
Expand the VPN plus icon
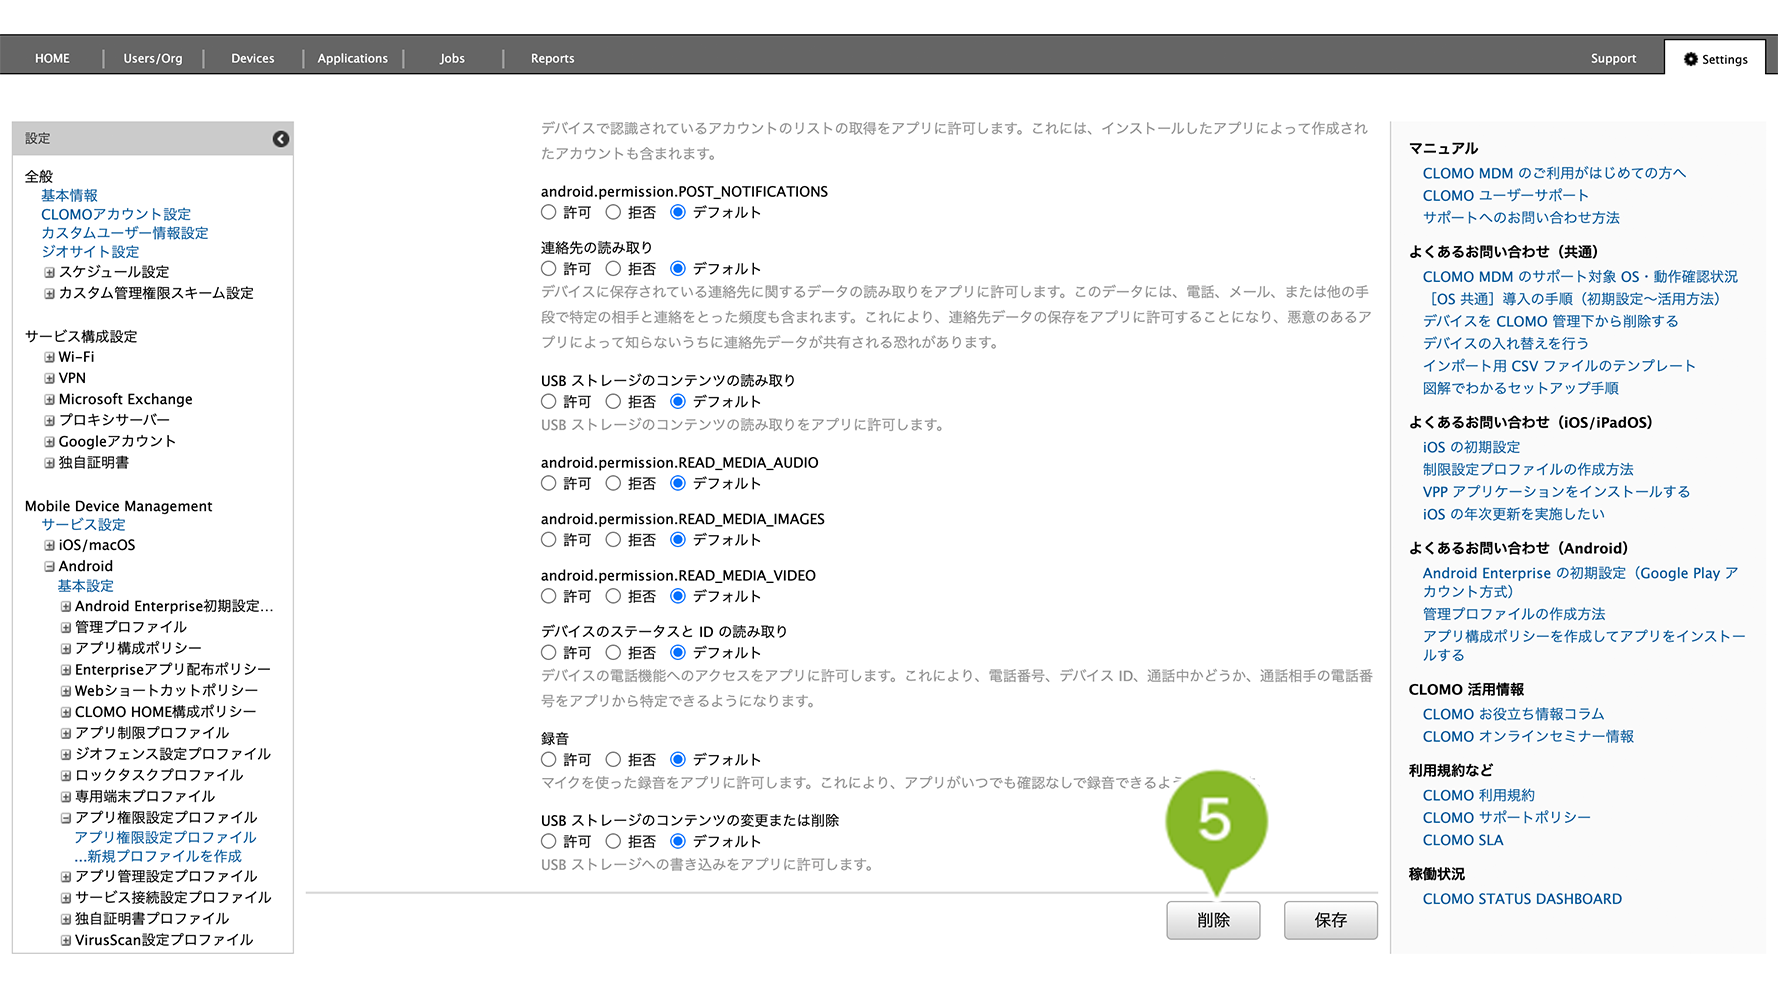point(49,378)
